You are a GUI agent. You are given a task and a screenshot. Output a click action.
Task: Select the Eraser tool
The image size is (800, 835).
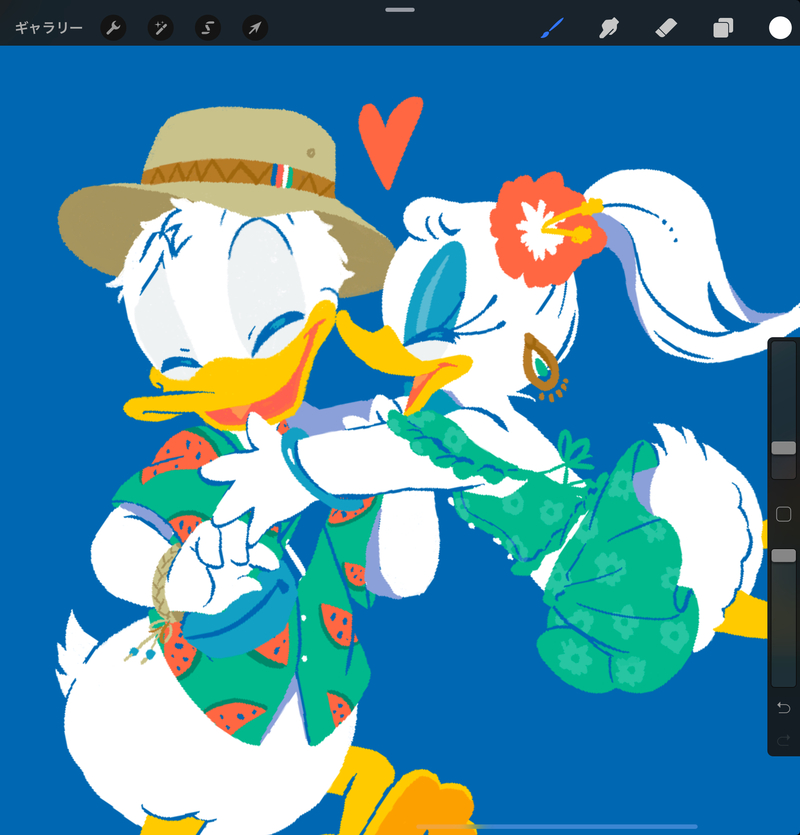[x=666, y=28]
